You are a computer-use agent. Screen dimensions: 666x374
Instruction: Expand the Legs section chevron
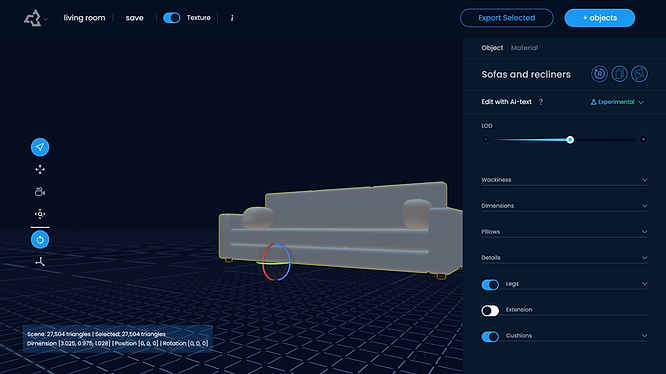pyautogui.click(x=644, y=284)
